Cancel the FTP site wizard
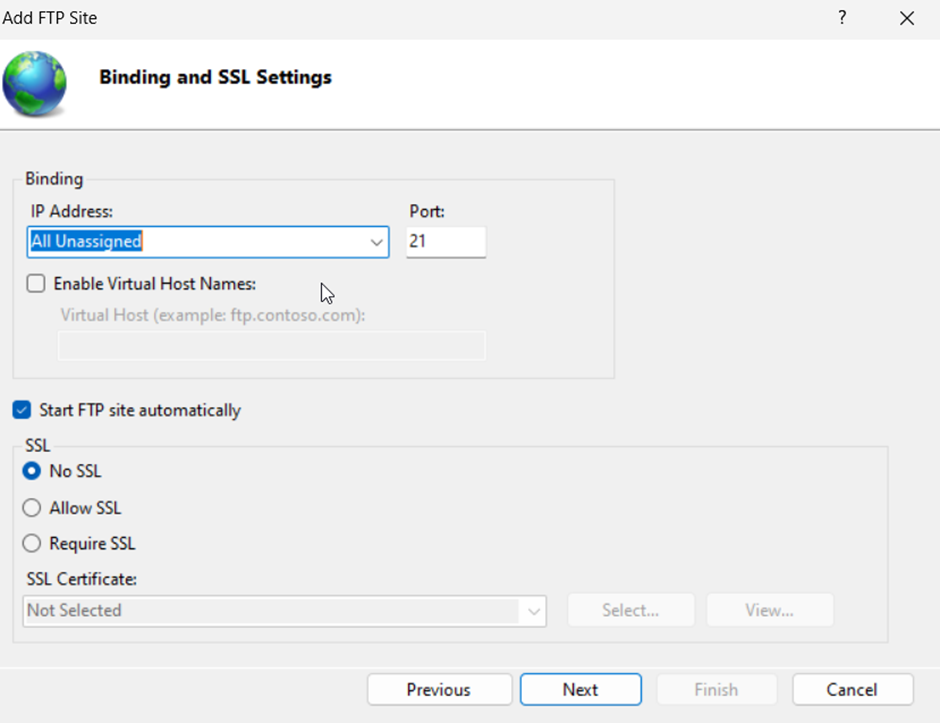The height and width of the screenshot is (723, 940). (x=852, y=690)
